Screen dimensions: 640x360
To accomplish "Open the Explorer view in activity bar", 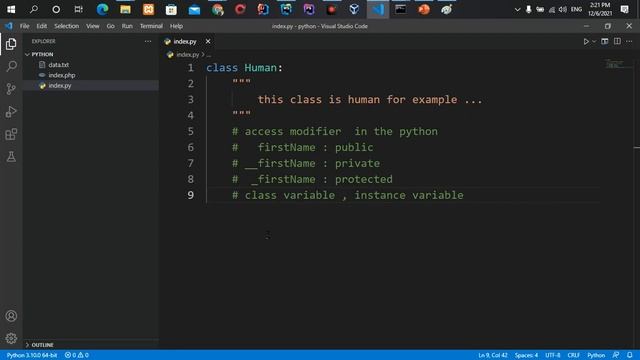I will click(11, 44).
